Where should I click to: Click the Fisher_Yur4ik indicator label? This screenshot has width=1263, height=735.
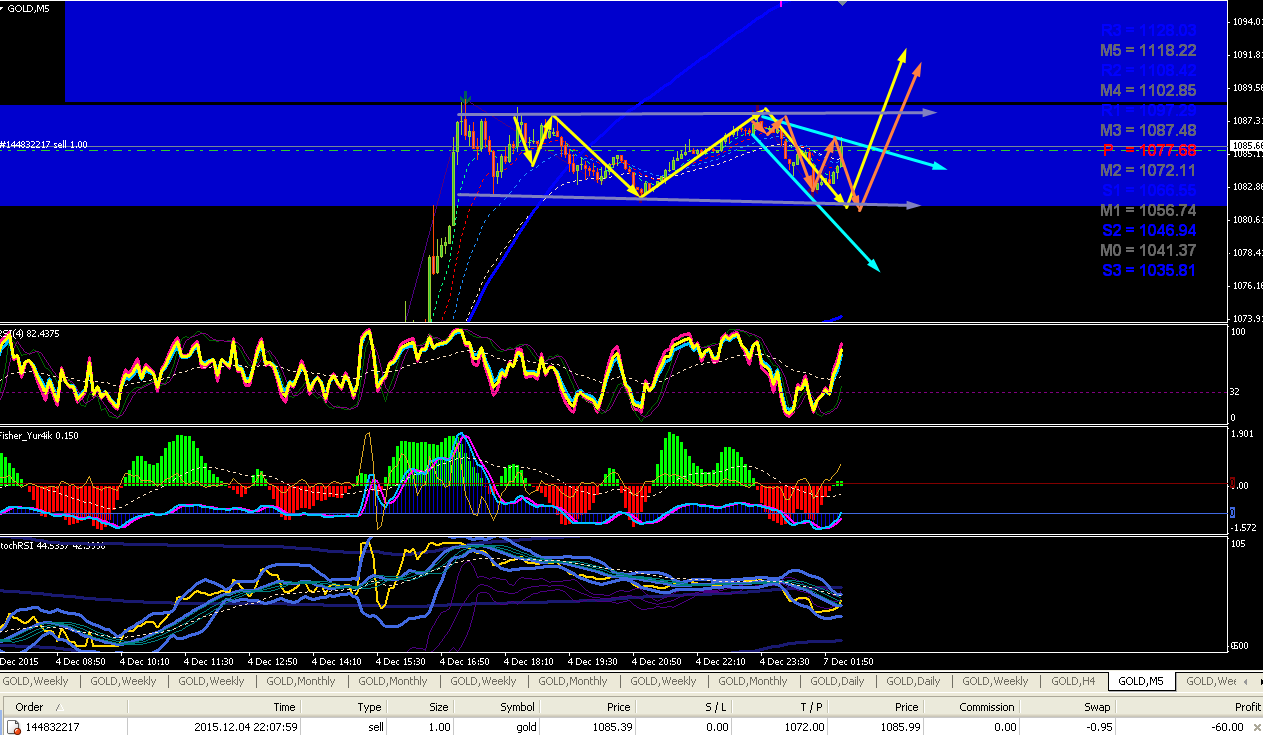pos(40,435)
